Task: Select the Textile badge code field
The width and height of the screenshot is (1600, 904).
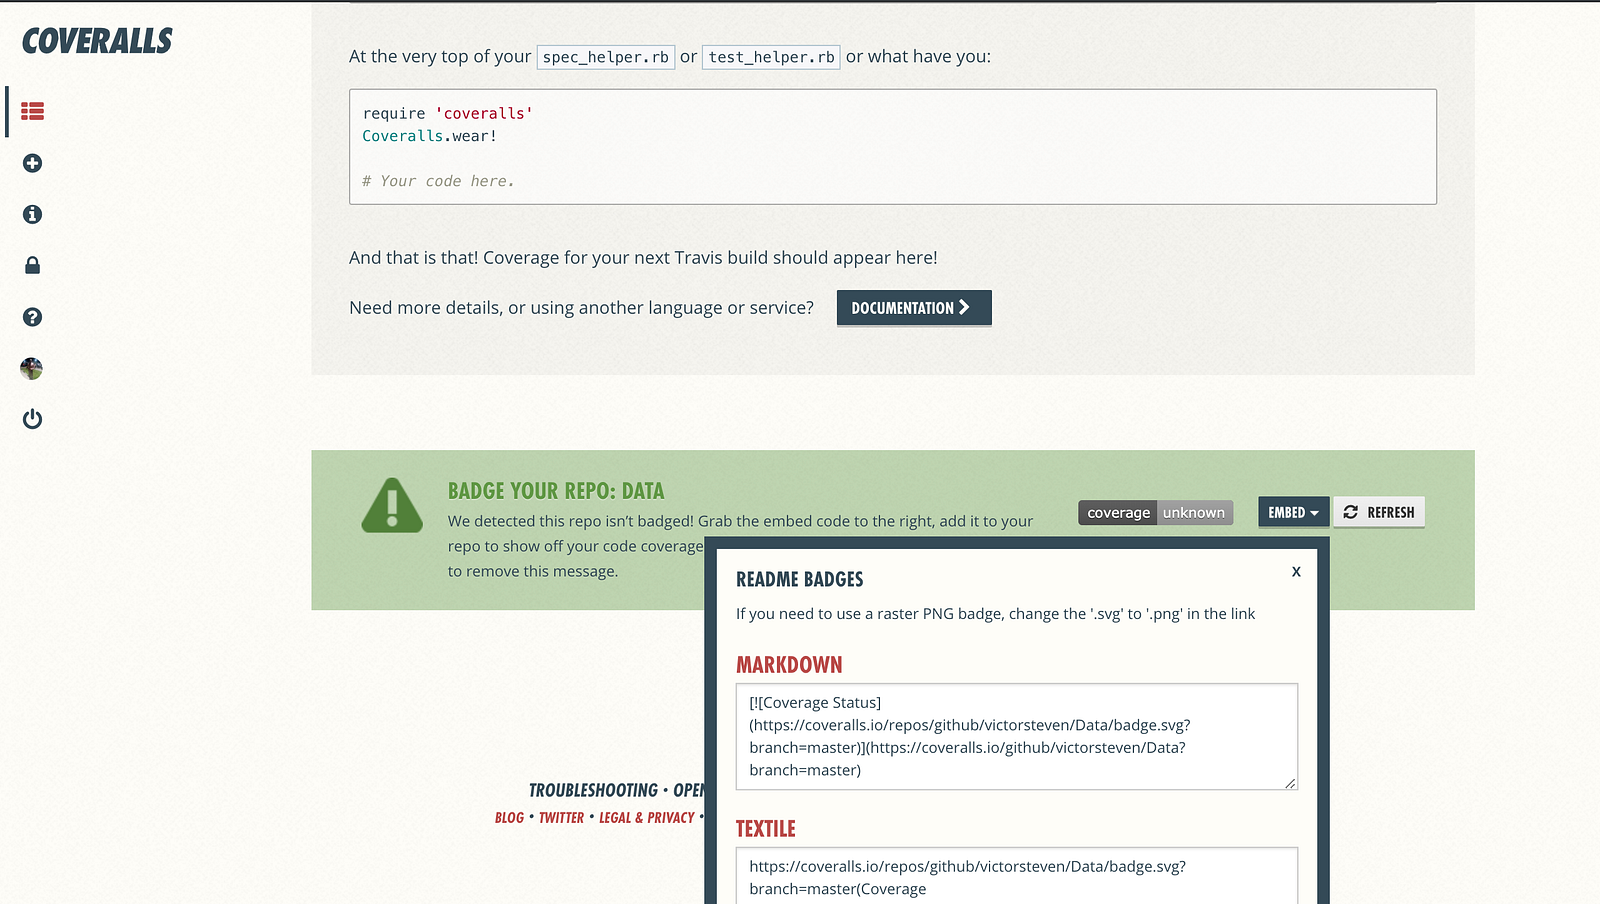Action: point(1017,876)
